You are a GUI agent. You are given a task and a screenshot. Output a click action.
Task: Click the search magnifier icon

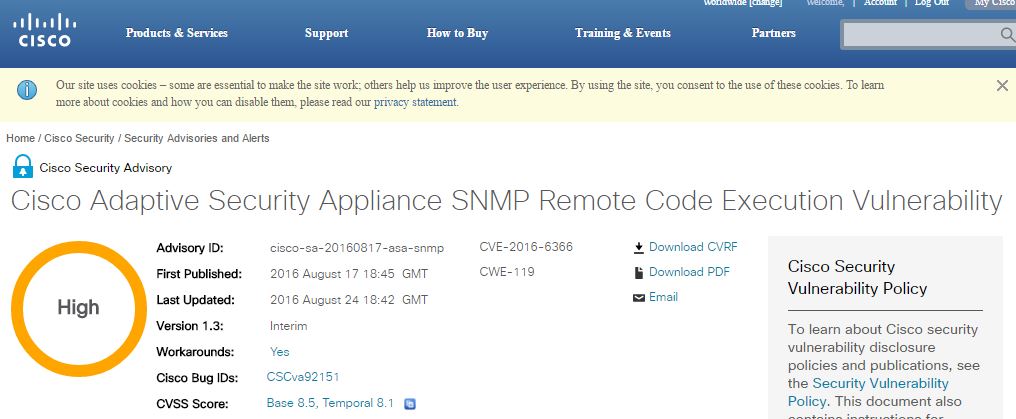coord(1007,35)
